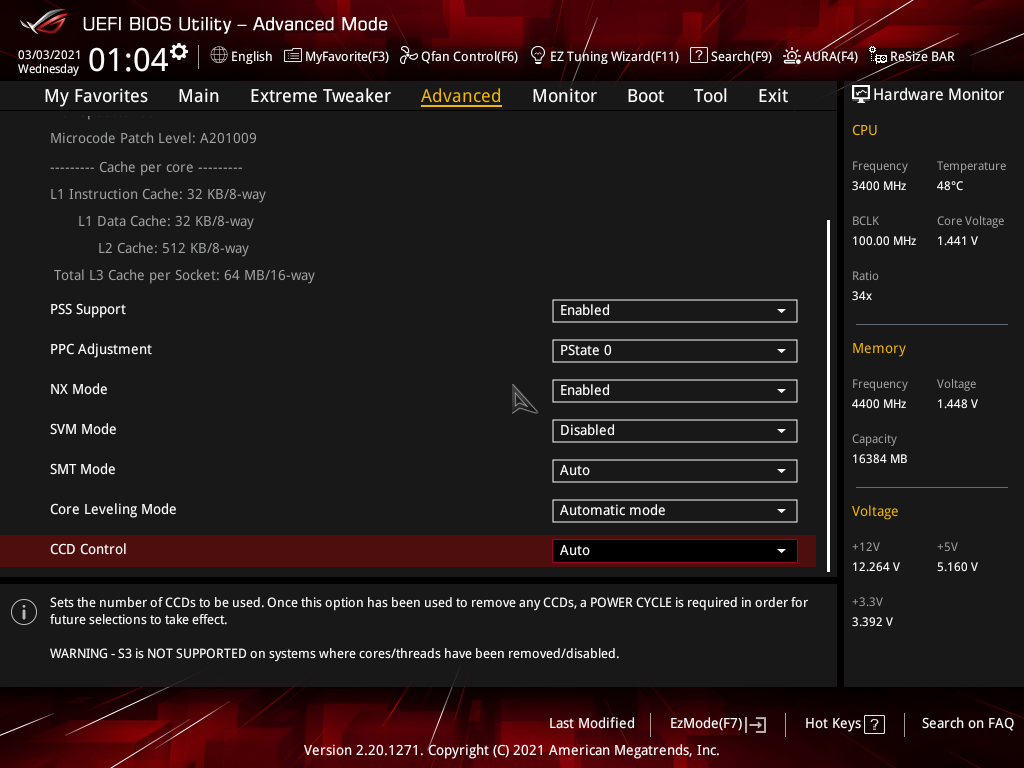This screenshot has height=768, width=1024.
Task: Click L1 Instruction Cache text
Action: click(158, 195)
